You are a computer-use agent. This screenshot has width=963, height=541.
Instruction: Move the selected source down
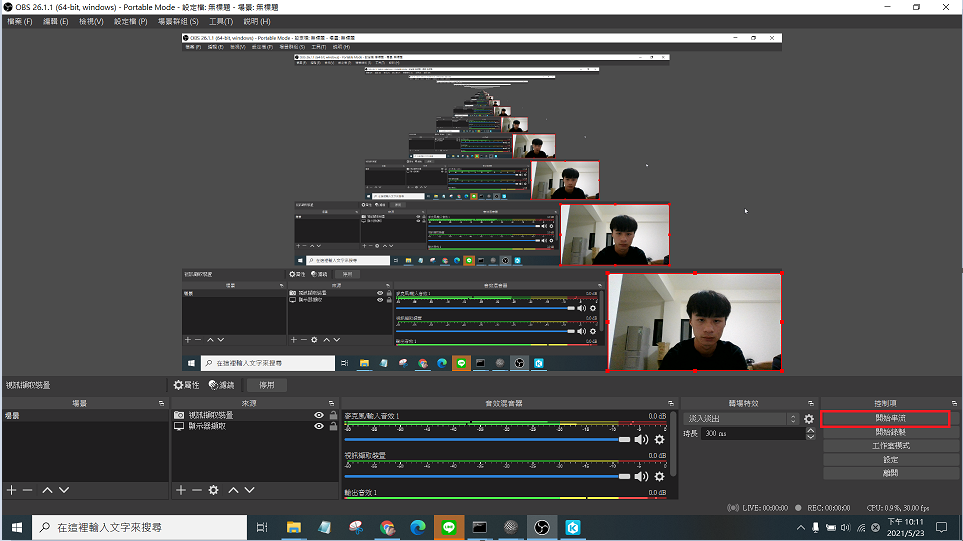(x=249, y=490)
